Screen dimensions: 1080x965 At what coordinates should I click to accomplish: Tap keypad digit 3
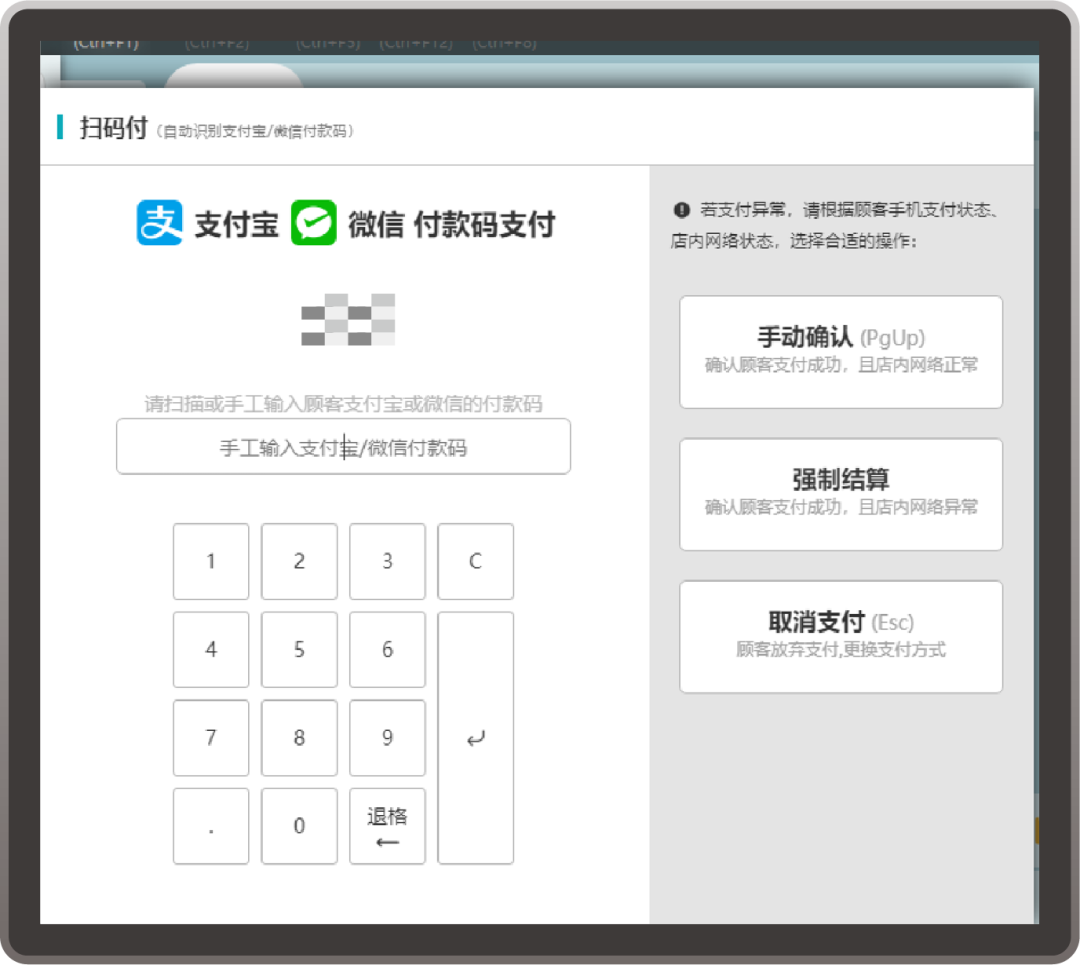(x=387, y=561)
